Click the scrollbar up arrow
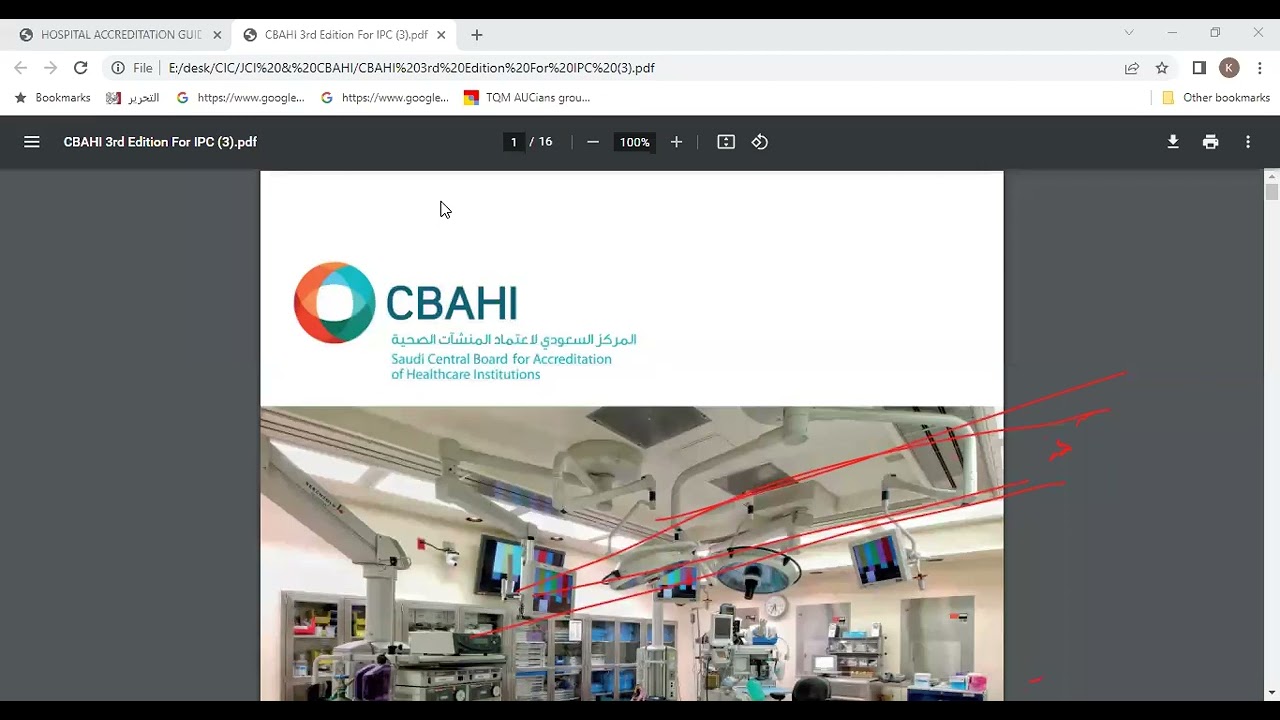Image resolution: width=1280 pixels, height=720 pixels. (1271, 177)
